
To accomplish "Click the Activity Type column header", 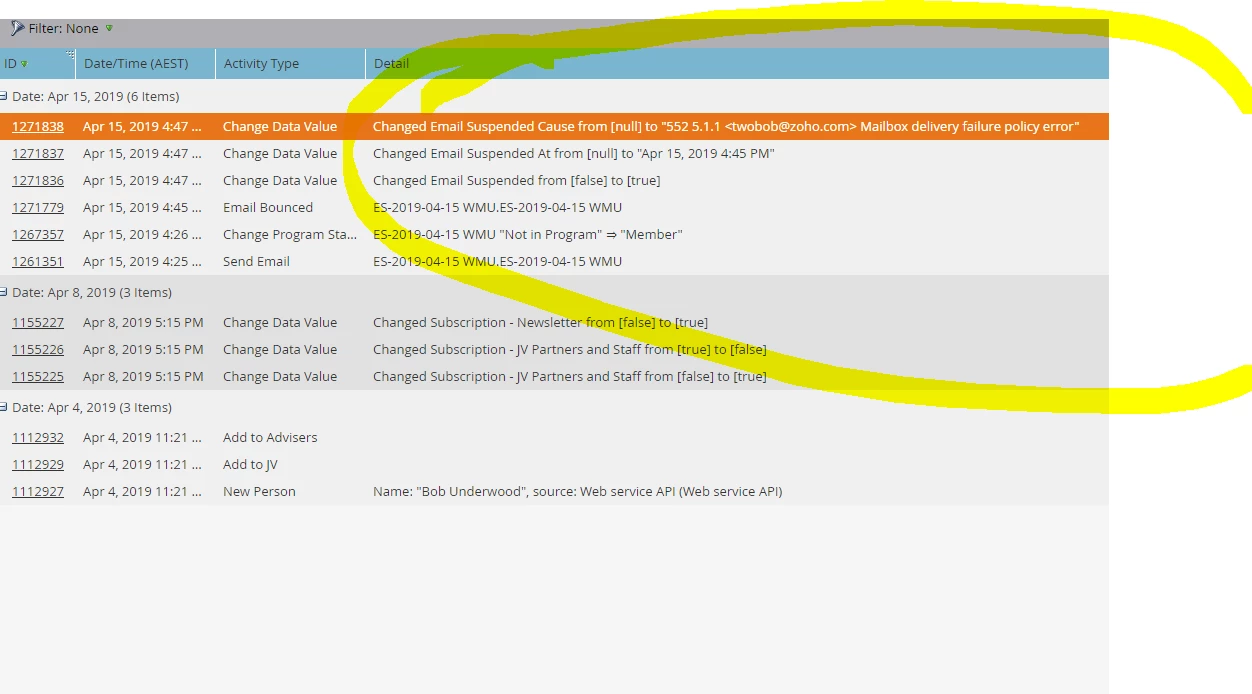I will [291, 63].
